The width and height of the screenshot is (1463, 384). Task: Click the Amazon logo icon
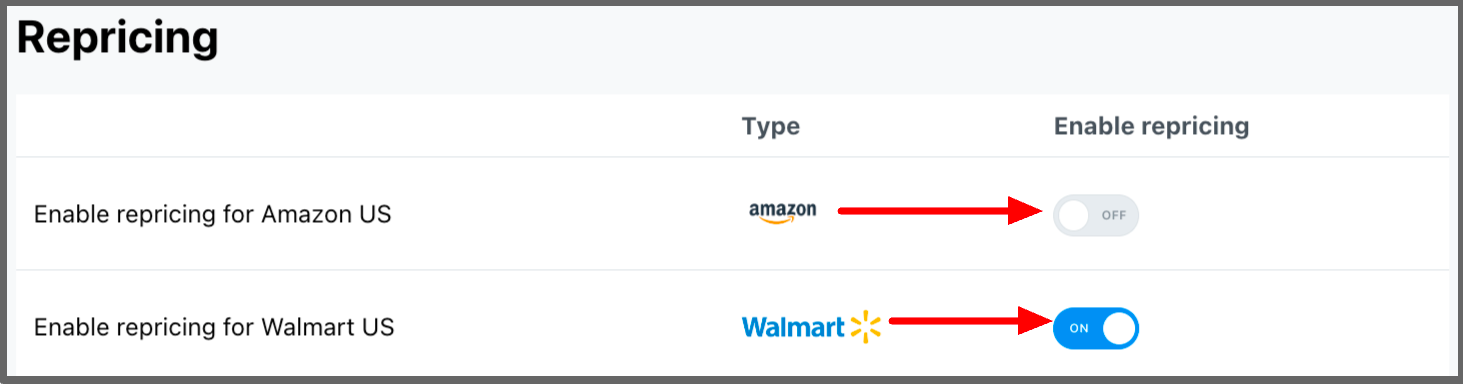(783, 213)
